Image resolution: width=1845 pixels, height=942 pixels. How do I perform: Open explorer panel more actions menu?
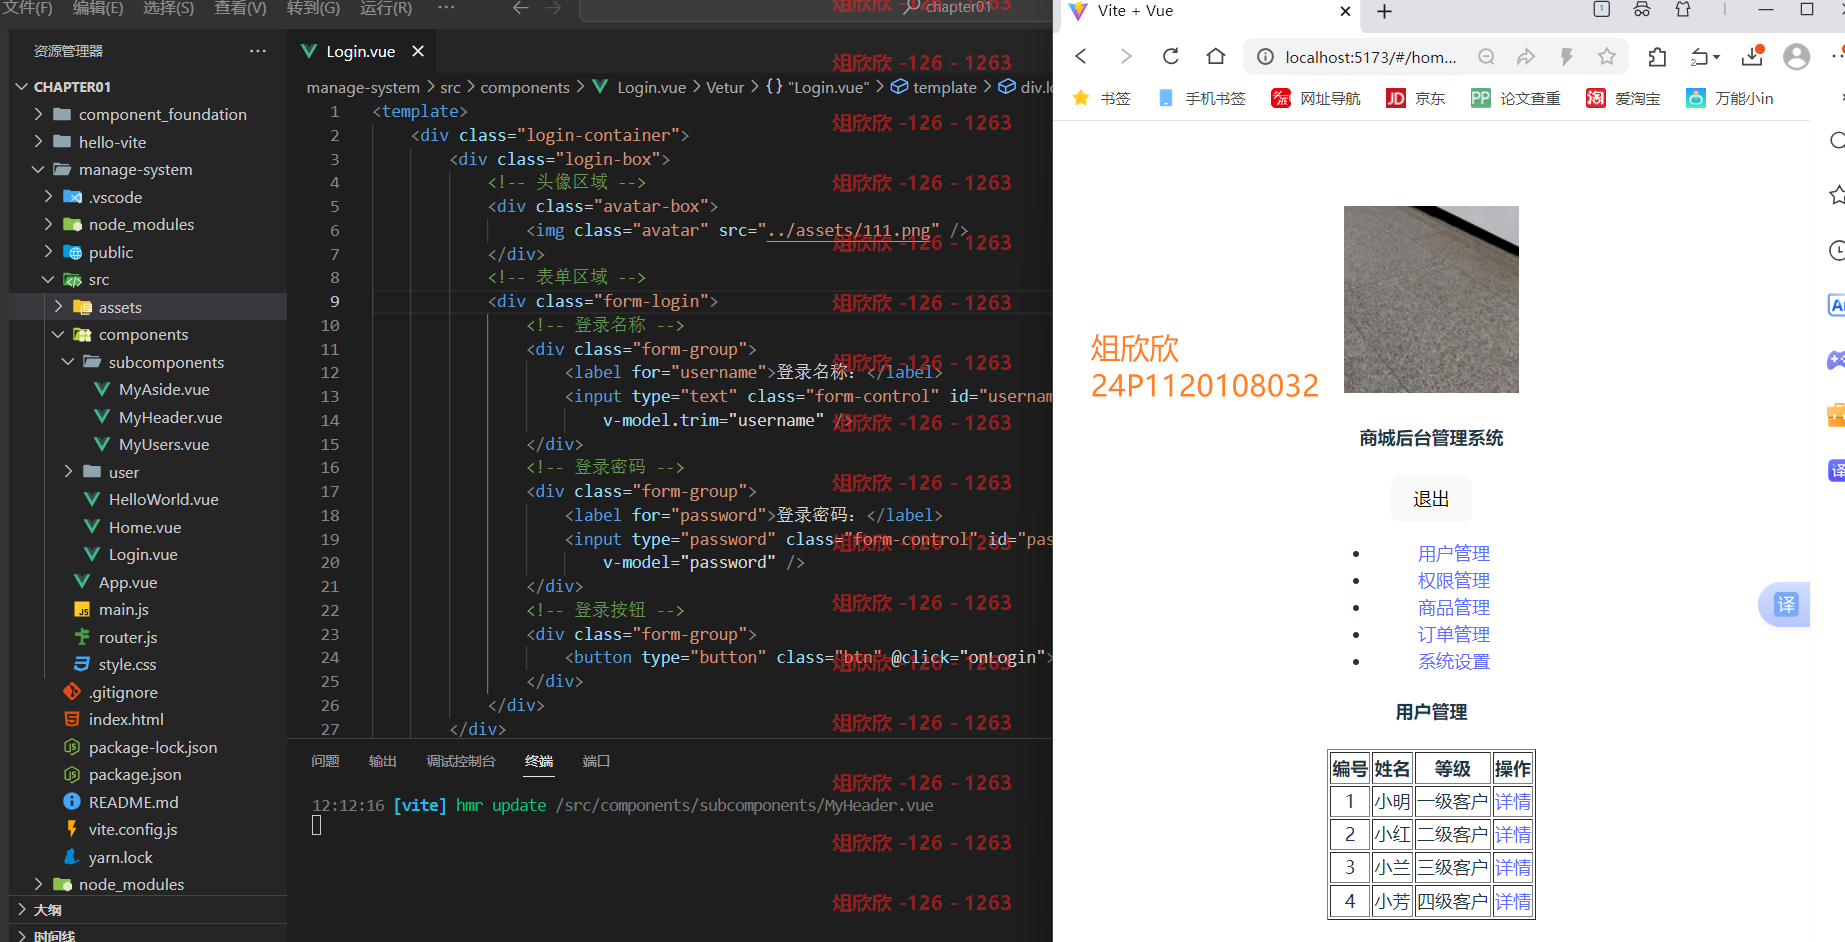pyautogui.click(x=258, y=51)
